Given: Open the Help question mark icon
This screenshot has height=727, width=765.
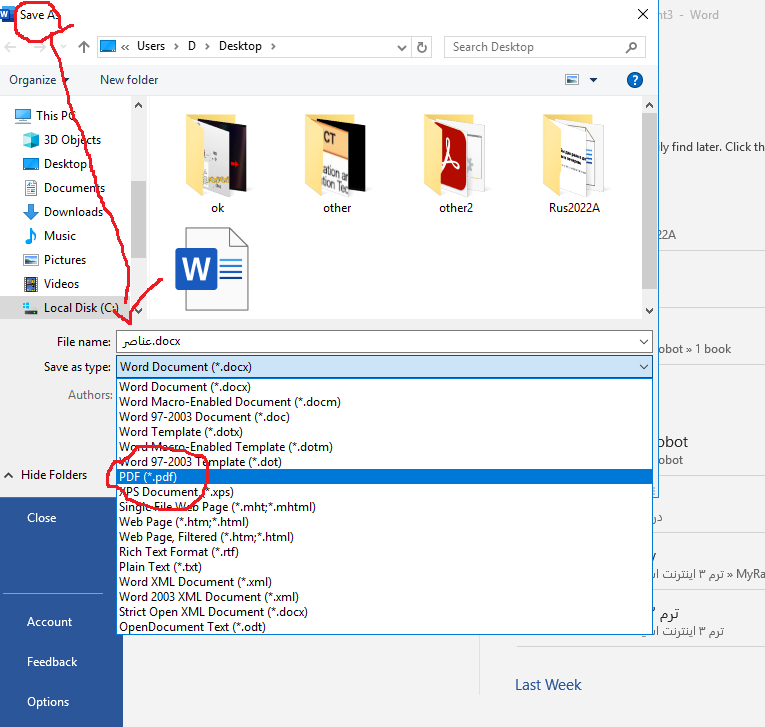Looking at the screenshot, I should click(x=634, y=80).
